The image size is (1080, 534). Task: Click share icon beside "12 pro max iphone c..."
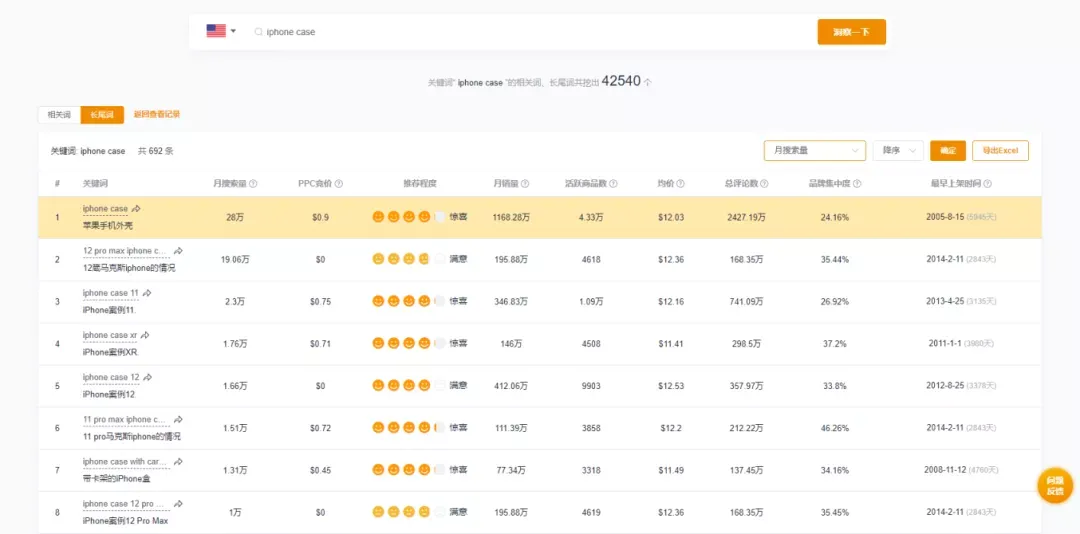(178, 251)
